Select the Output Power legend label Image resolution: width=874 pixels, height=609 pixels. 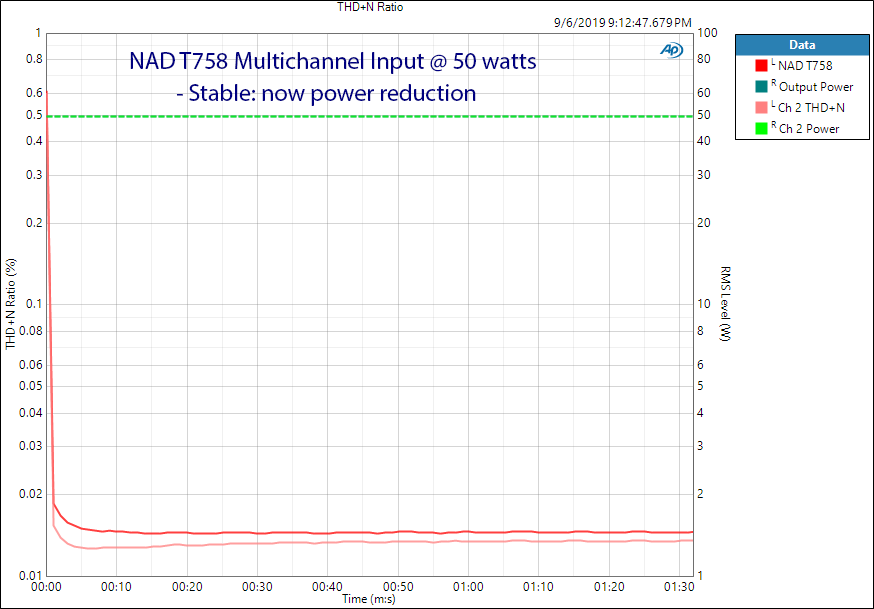[816, 87]
